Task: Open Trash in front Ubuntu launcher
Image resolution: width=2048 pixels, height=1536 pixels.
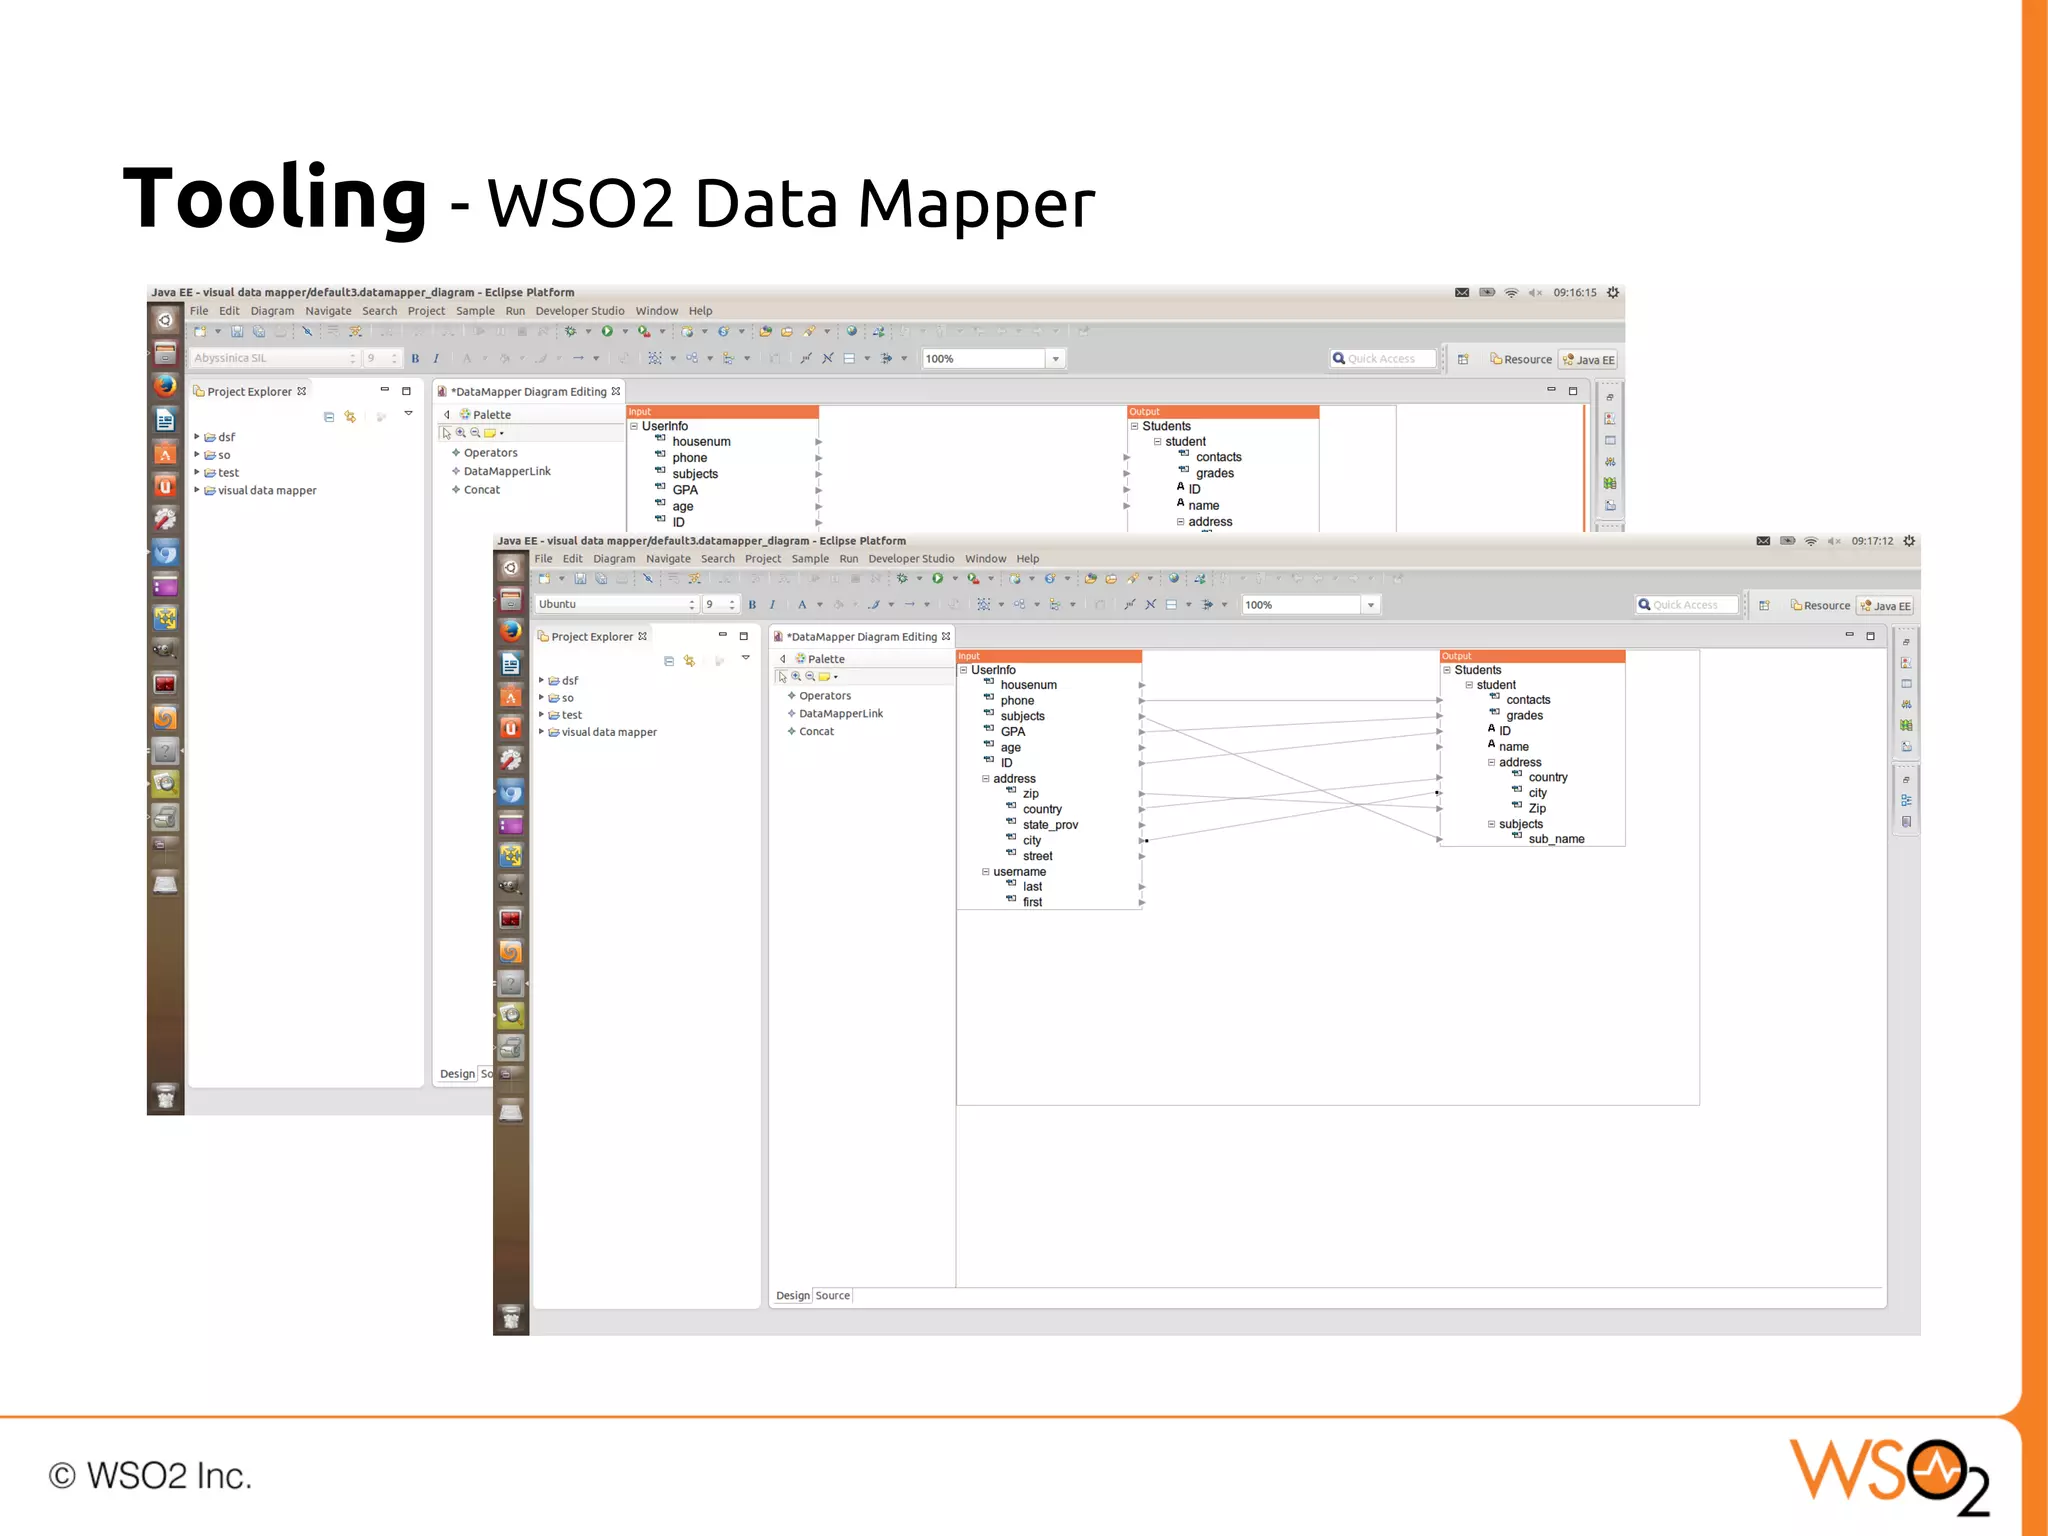Action: [511, 1318]
